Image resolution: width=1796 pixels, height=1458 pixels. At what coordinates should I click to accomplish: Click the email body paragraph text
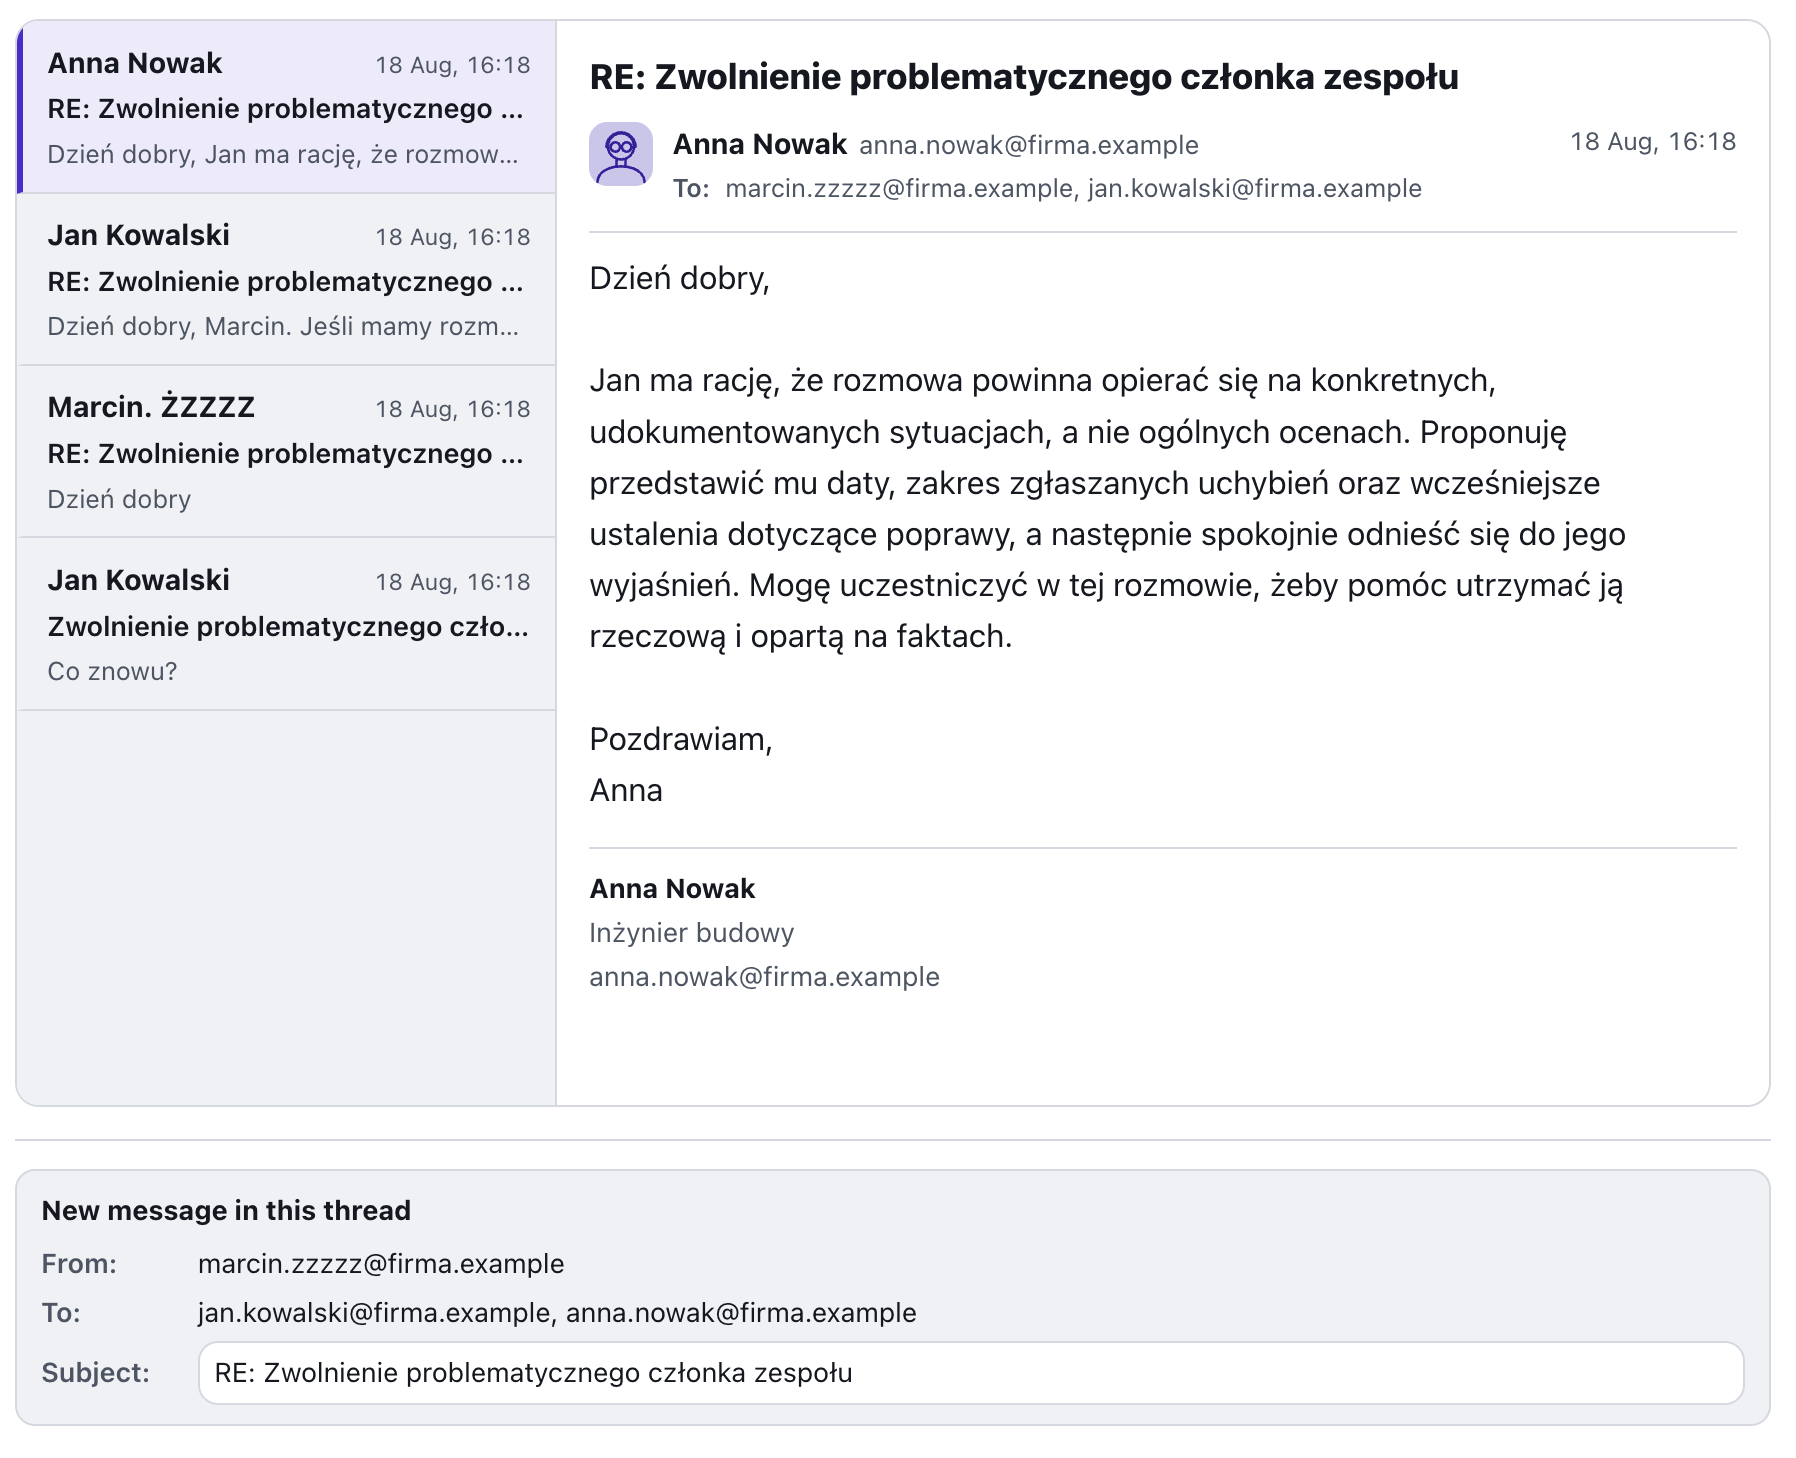click(x=1107, y=508)
